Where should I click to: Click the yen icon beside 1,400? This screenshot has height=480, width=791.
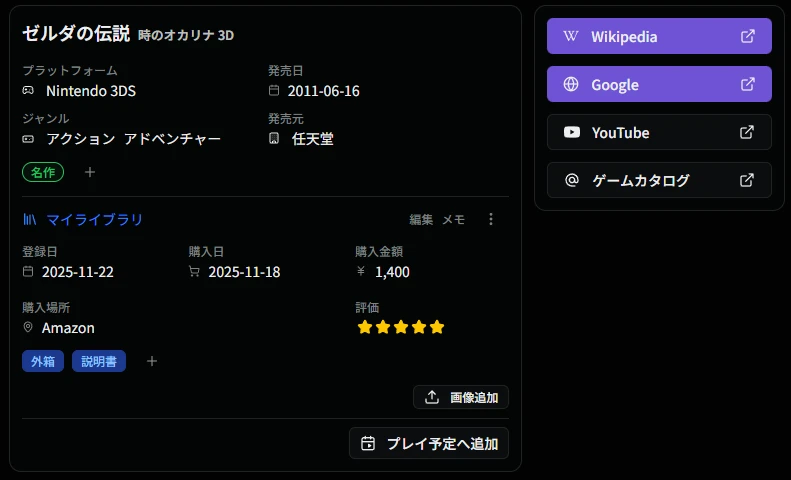361,271
